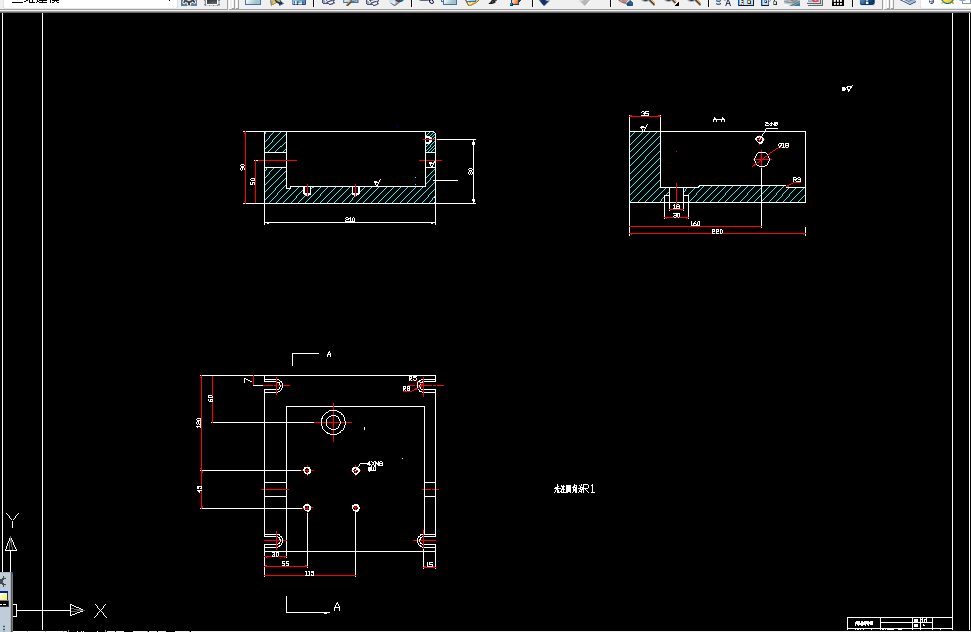
Task: Click the large concentric circle in plan view
Action: [x=334, y=423]
